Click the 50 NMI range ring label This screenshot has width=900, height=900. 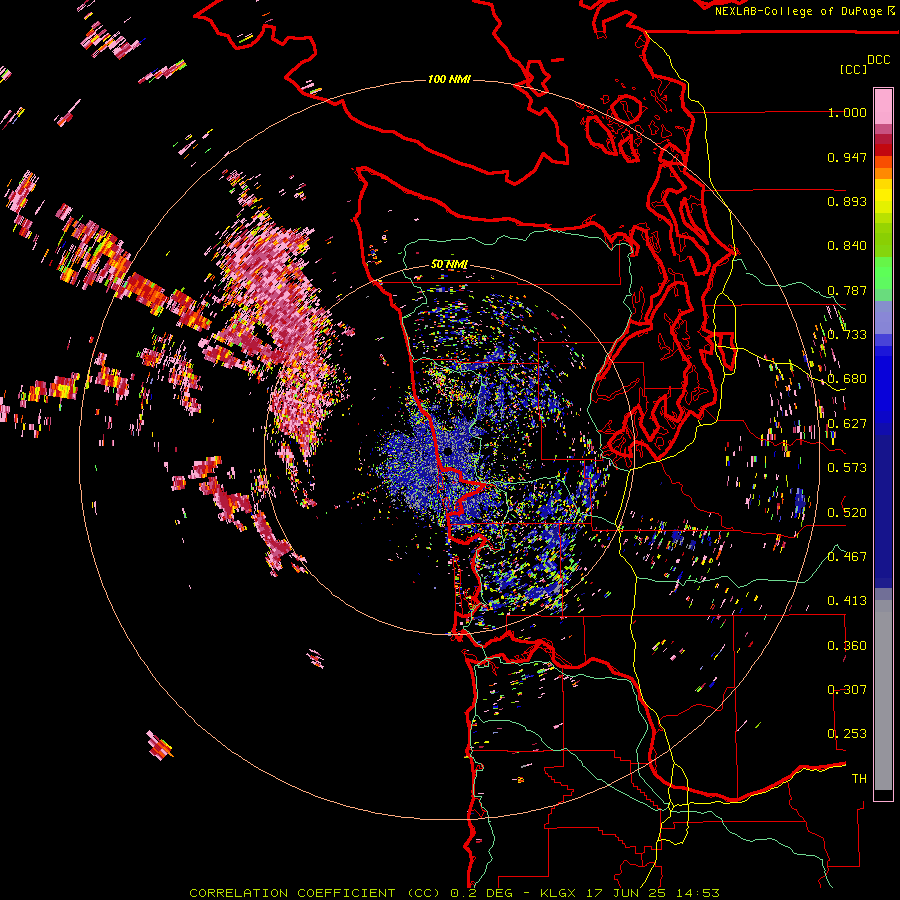[449, 264]
